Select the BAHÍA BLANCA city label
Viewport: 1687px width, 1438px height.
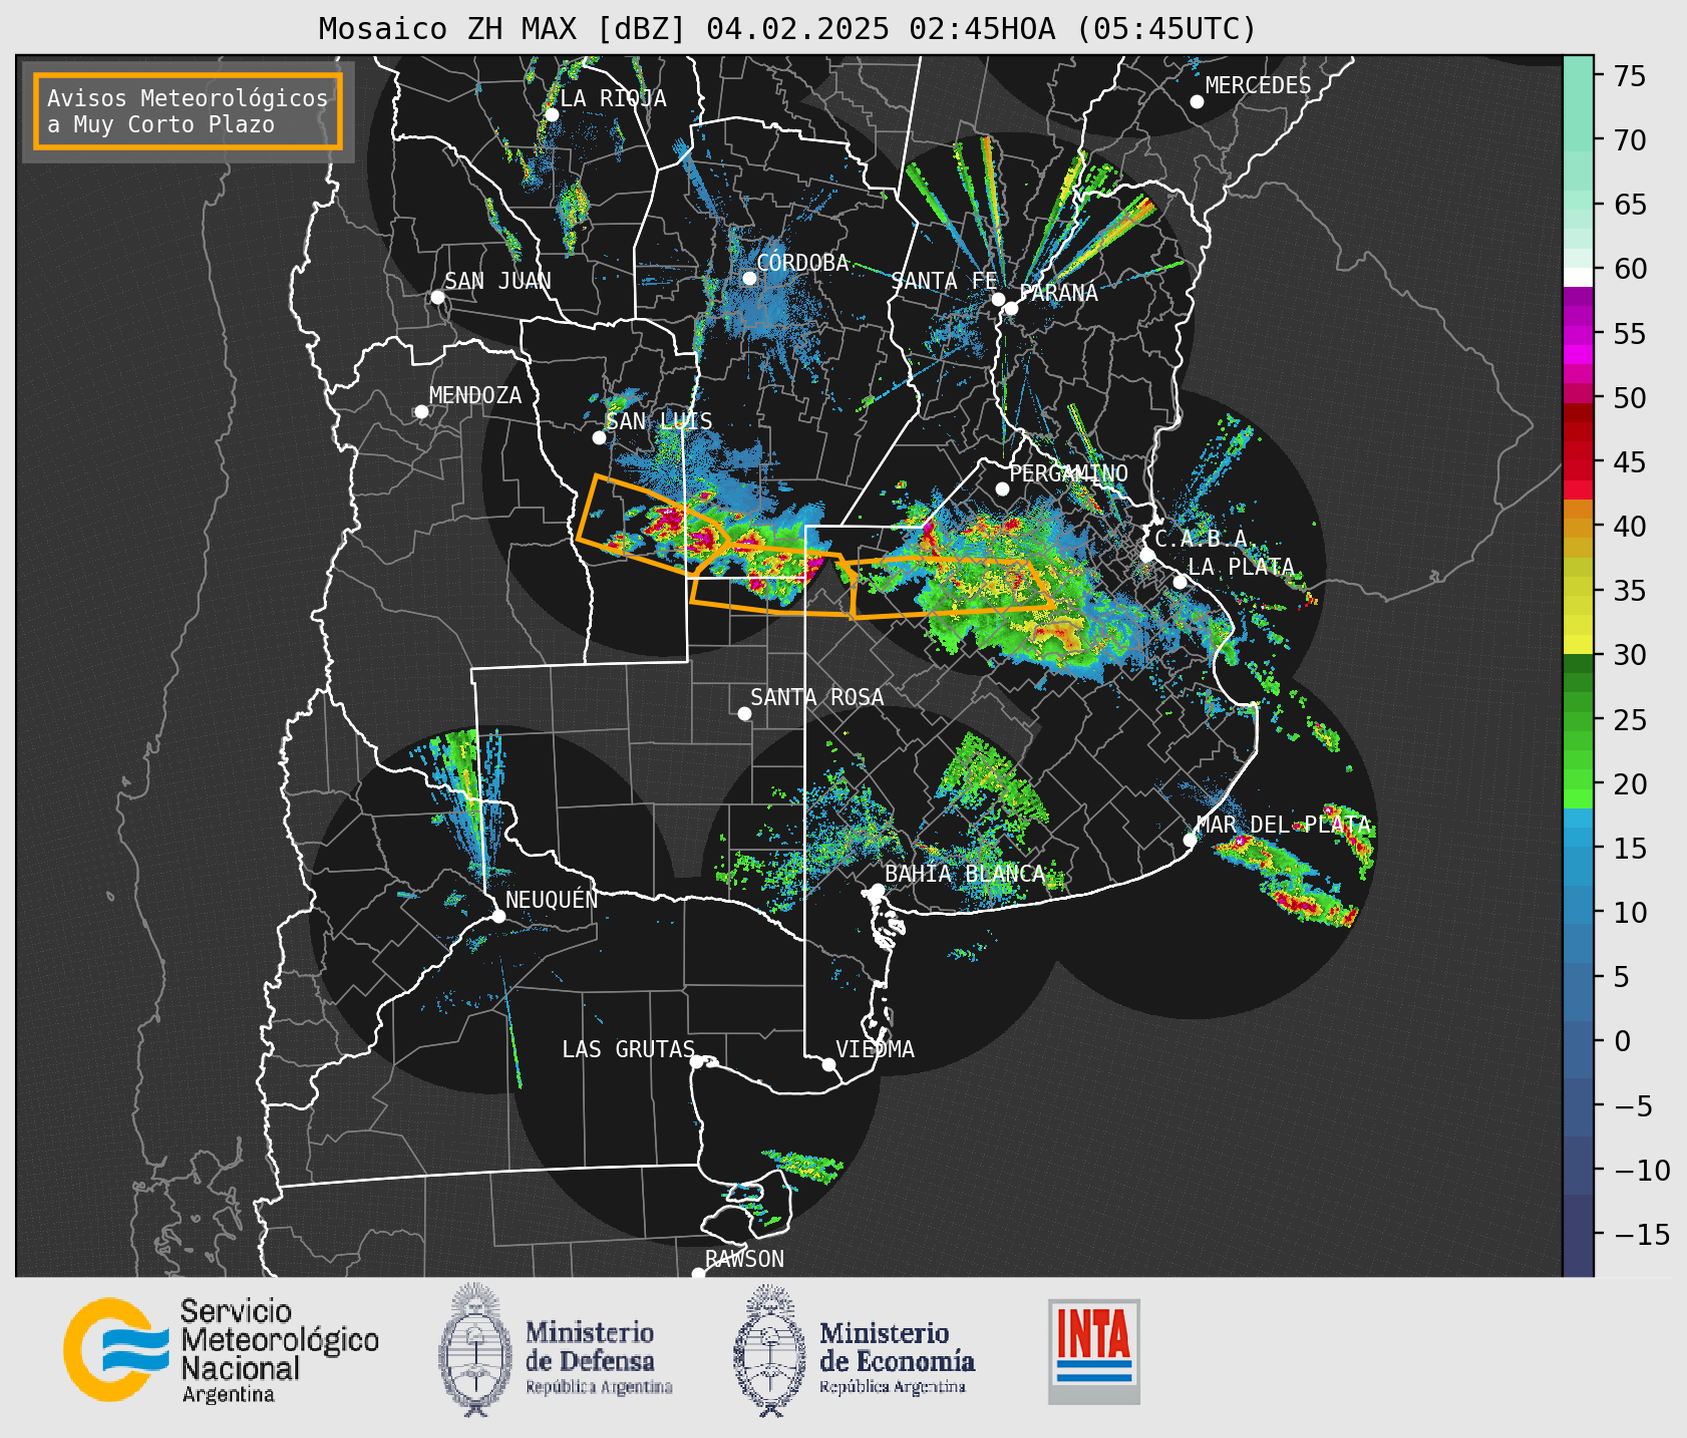click(x=965, y=874)
